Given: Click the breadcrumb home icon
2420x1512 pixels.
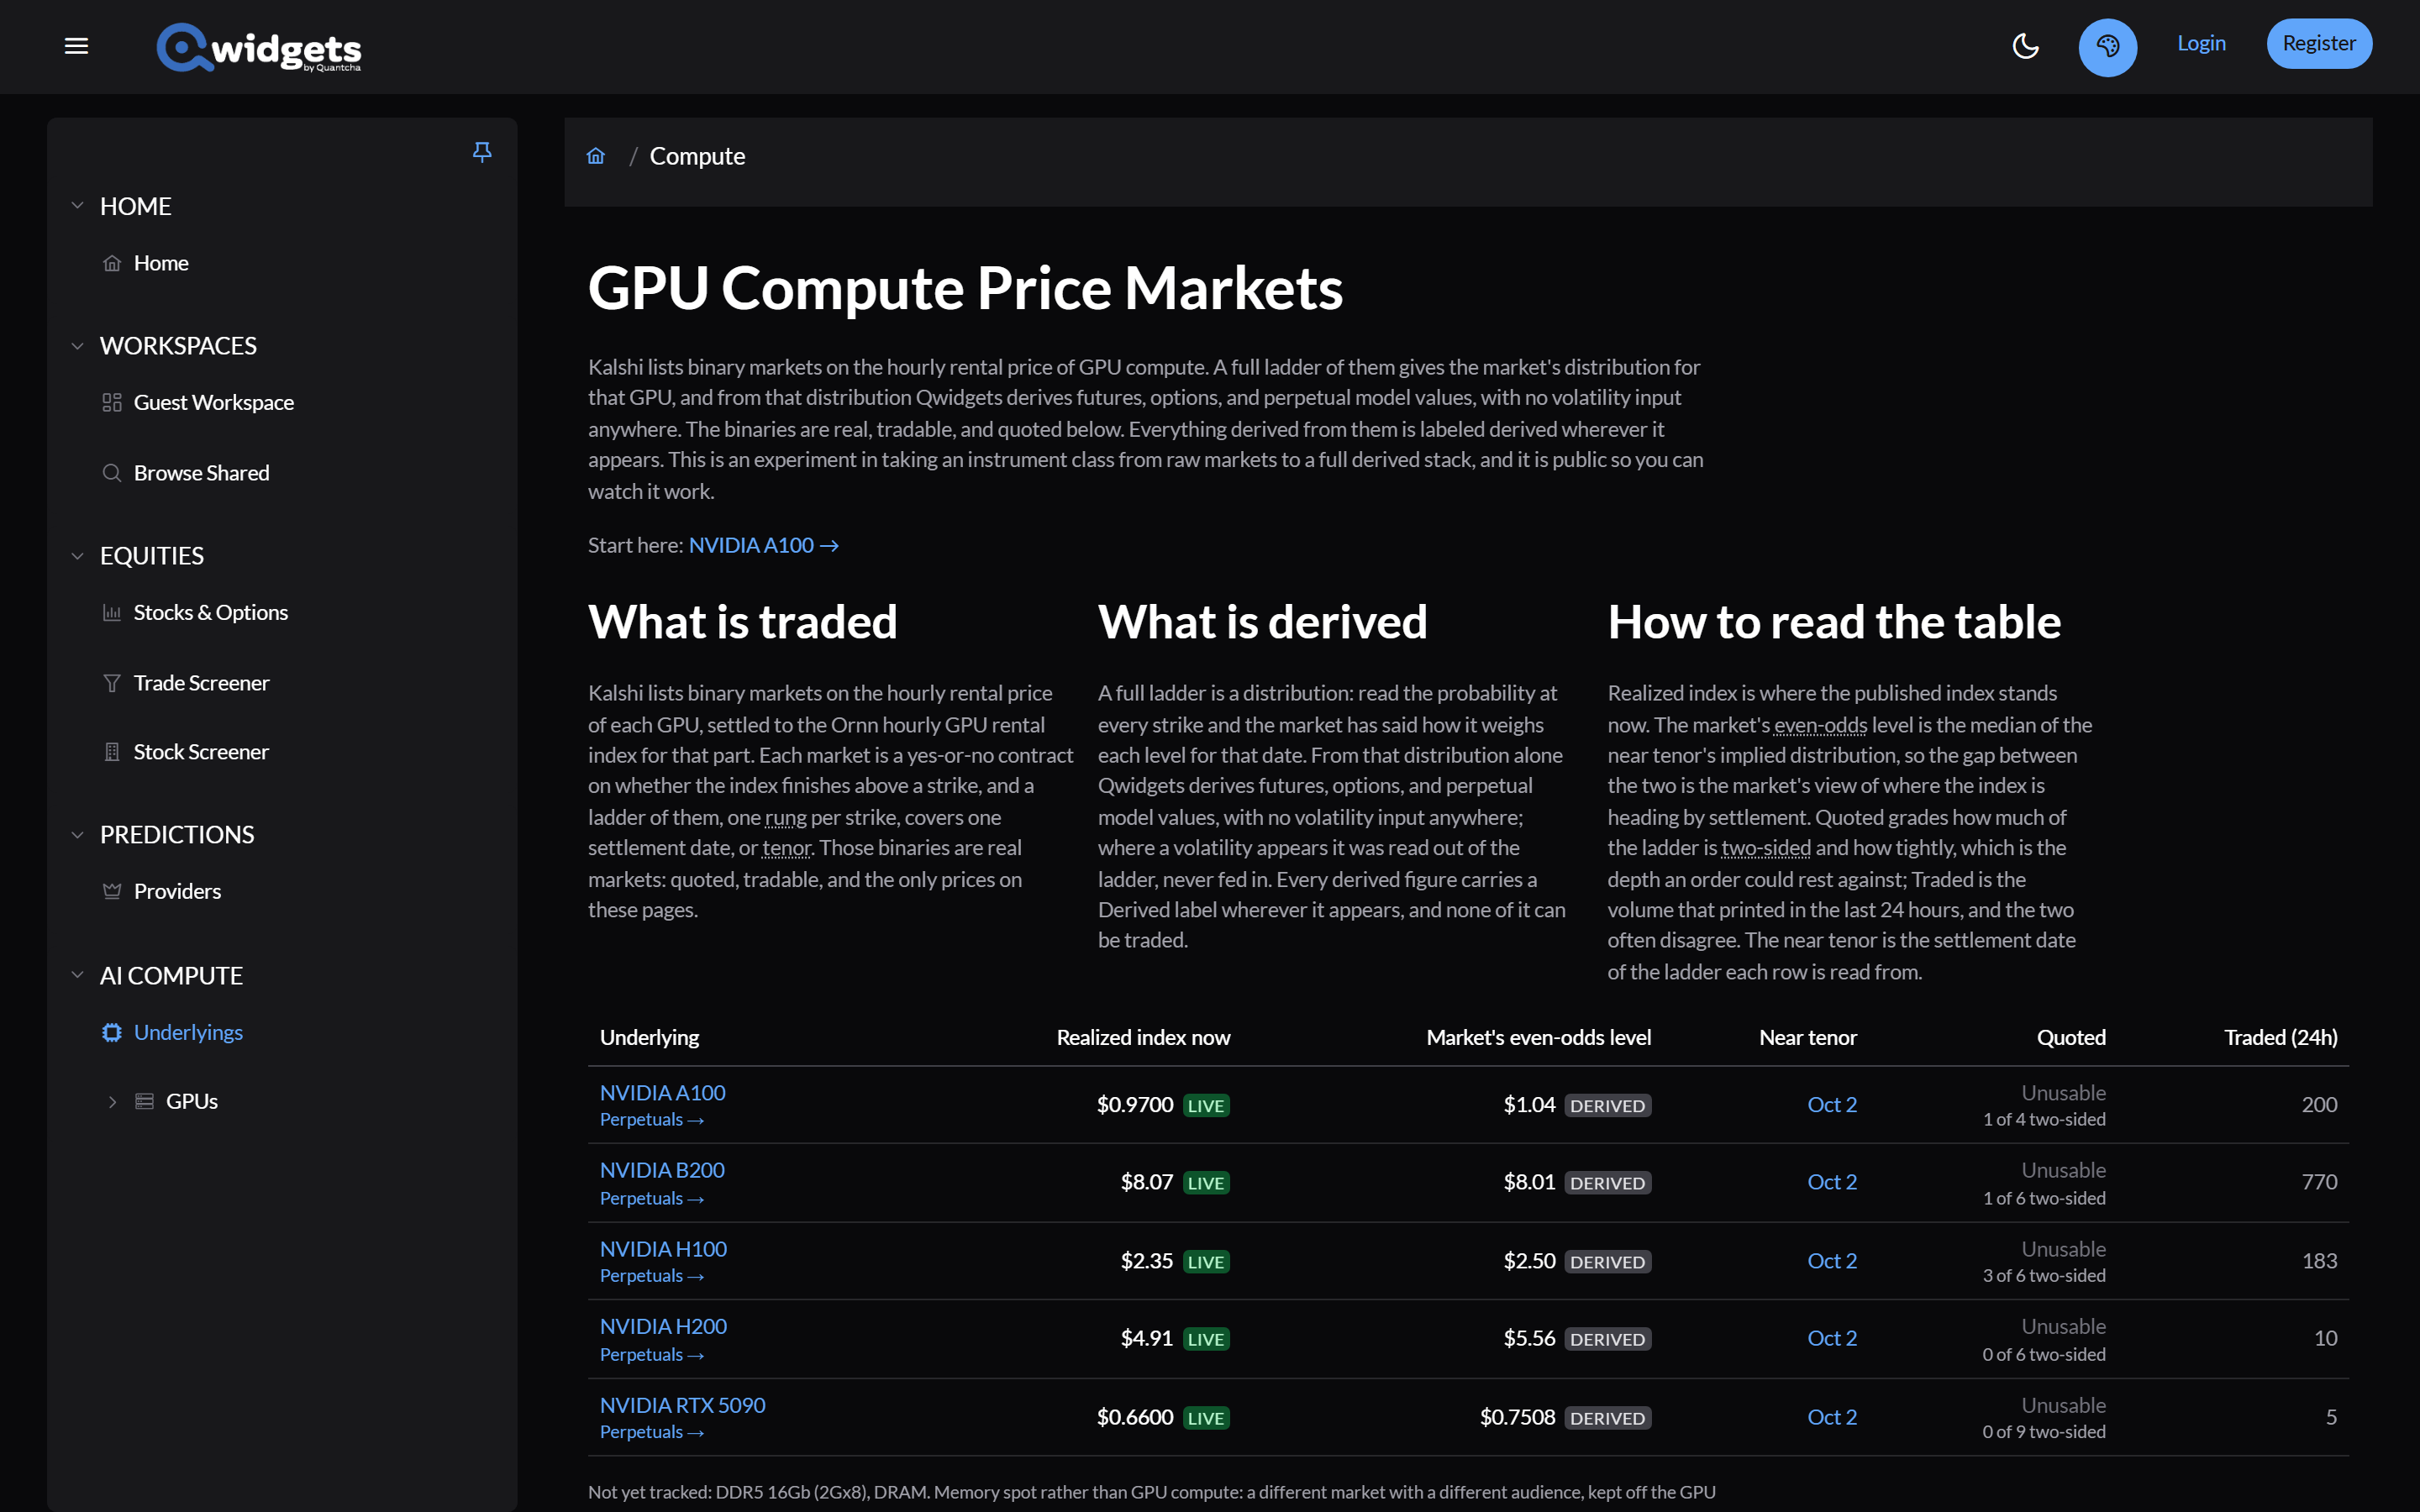Looking at the screenshot, I should coord(596,156).
